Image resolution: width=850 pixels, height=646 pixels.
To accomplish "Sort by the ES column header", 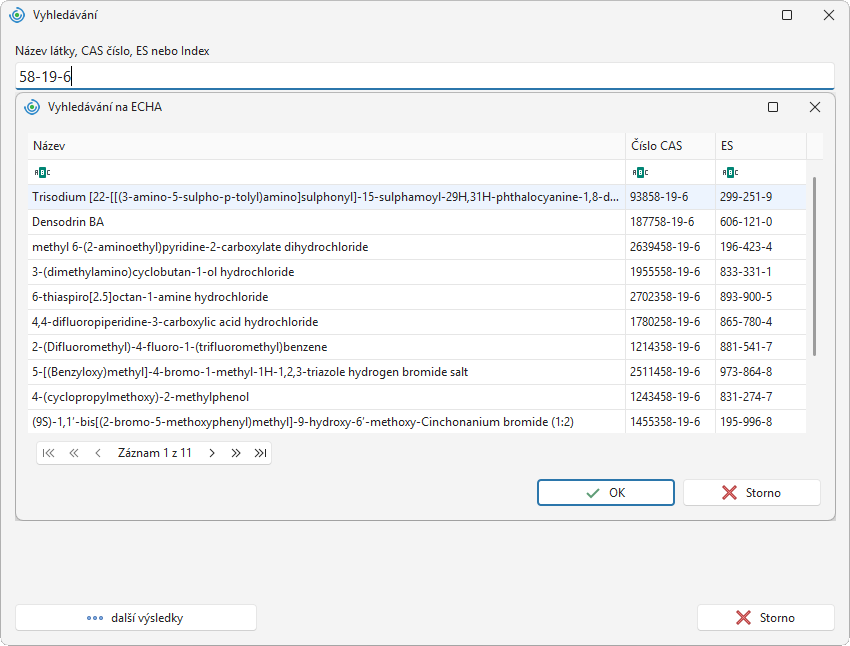I will 761,146.
